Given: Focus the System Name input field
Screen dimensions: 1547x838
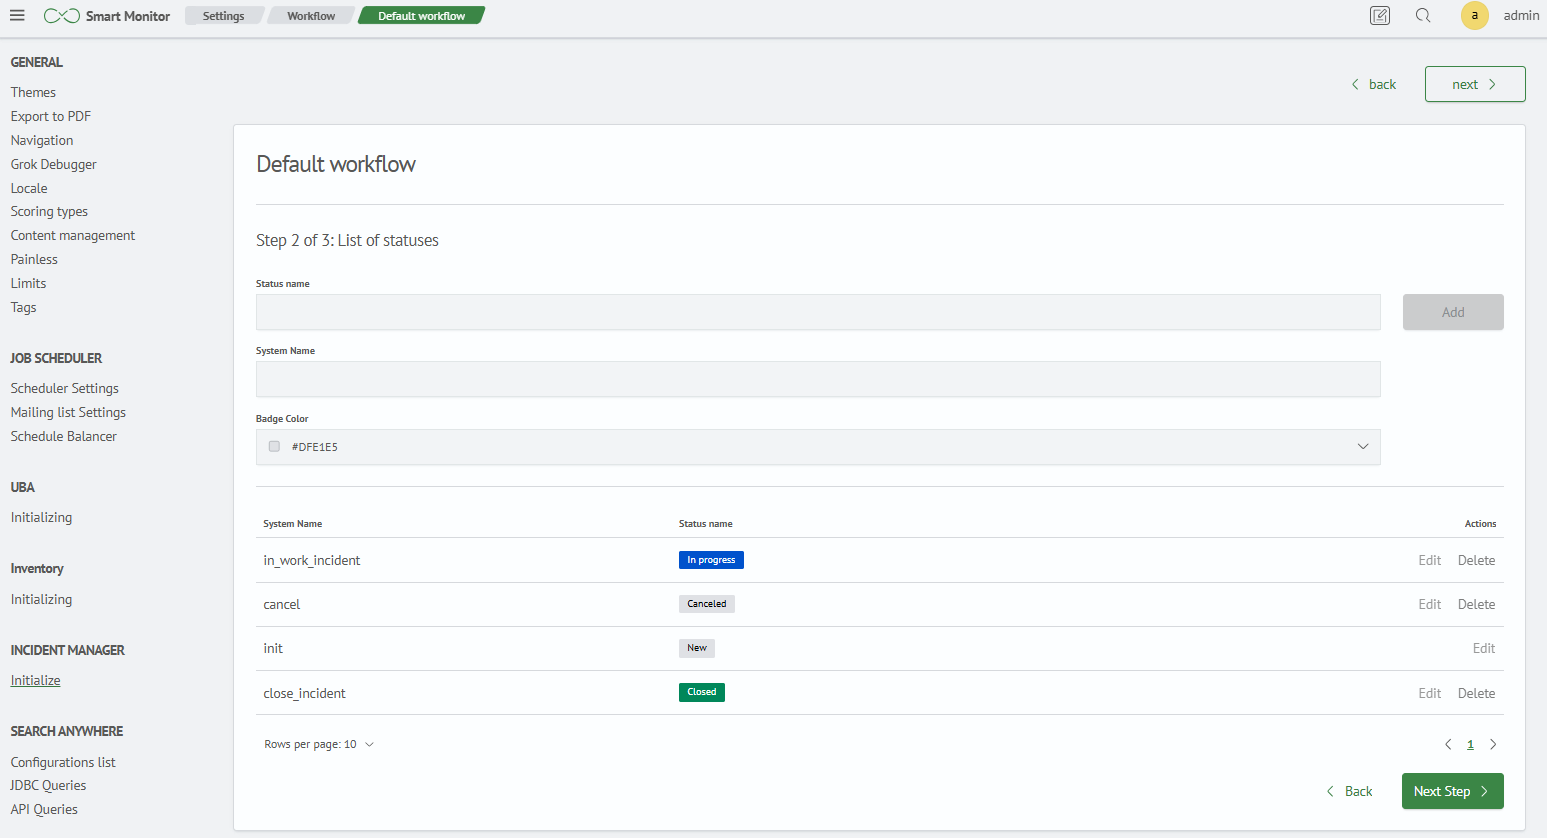Looking at the screenshot, I should (818, 379).
